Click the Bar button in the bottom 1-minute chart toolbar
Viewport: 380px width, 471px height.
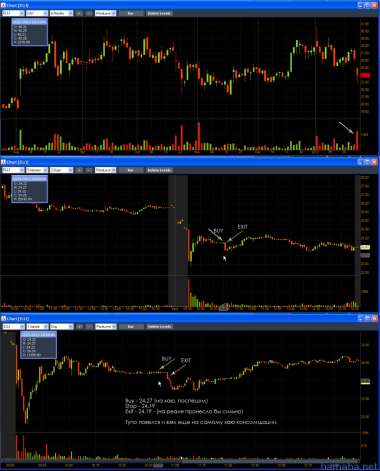pos(131,327)
